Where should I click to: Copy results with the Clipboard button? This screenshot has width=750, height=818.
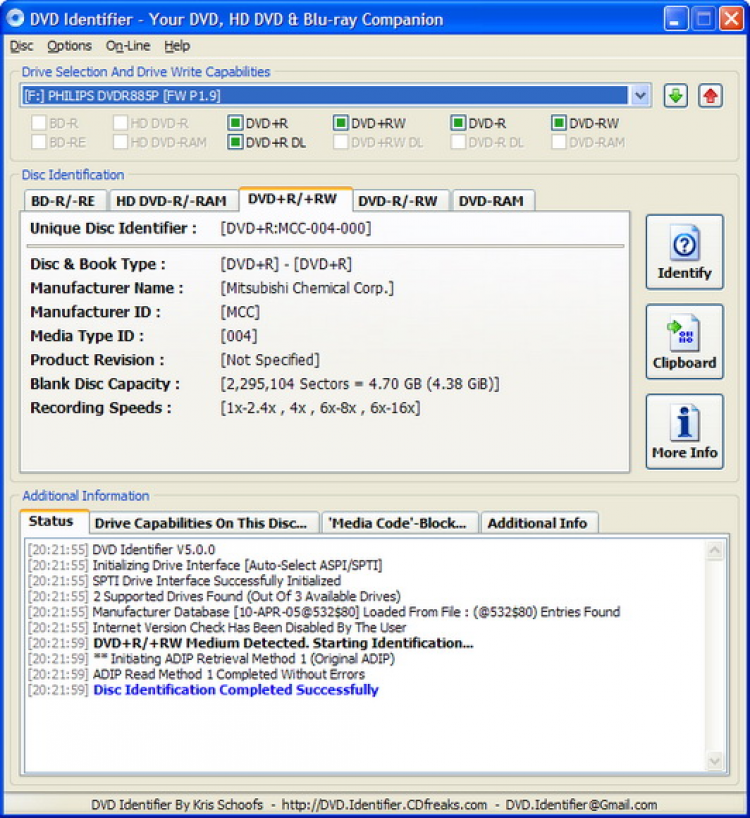click(684, 342)
